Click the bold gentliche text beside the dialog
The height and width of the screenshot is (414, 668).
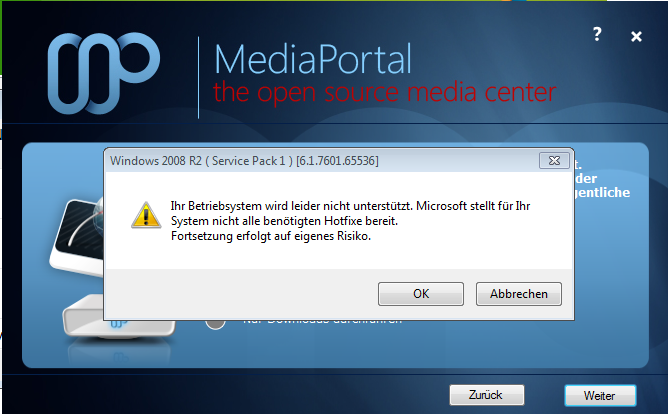click(x=602, y=193)
